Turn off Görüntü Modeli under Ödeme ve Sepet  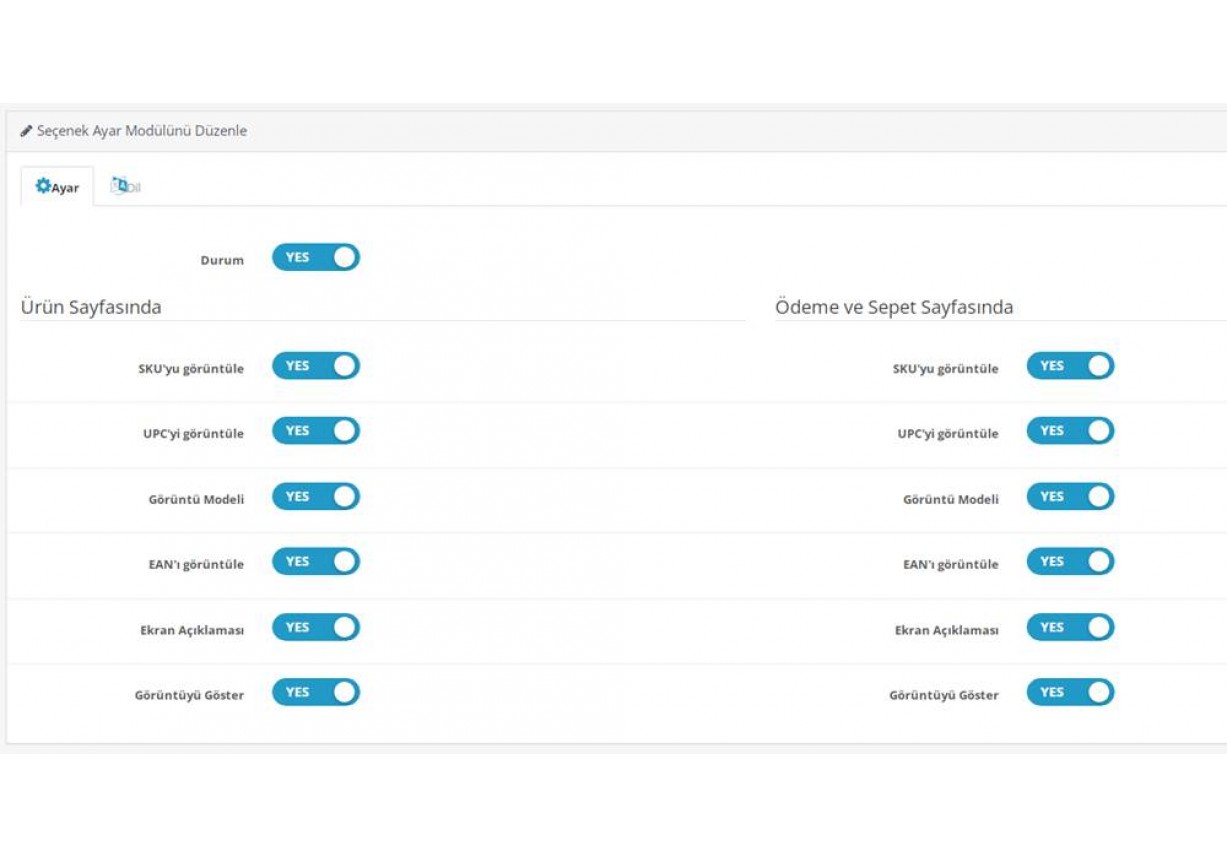coord(1069,497)
